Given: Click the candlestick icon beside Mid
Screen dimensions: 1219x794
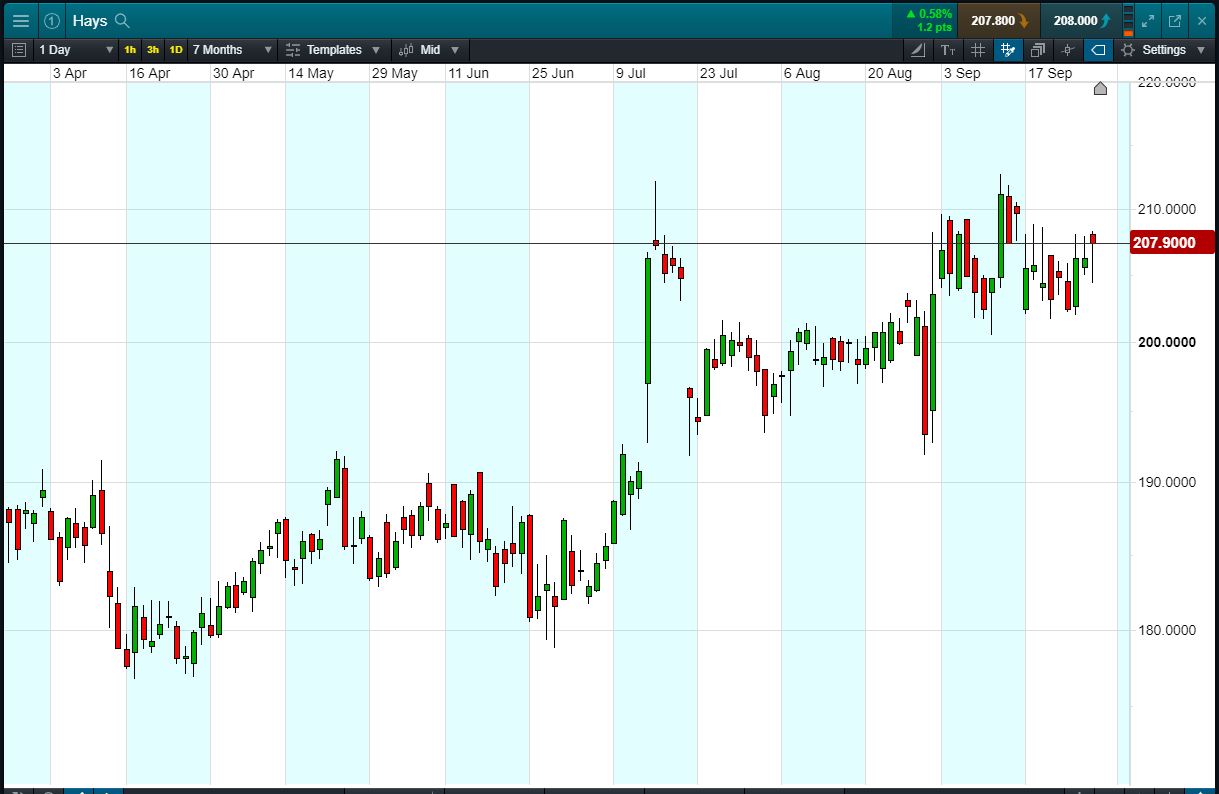Looking at the screenshot, I should tap(407, 50).
